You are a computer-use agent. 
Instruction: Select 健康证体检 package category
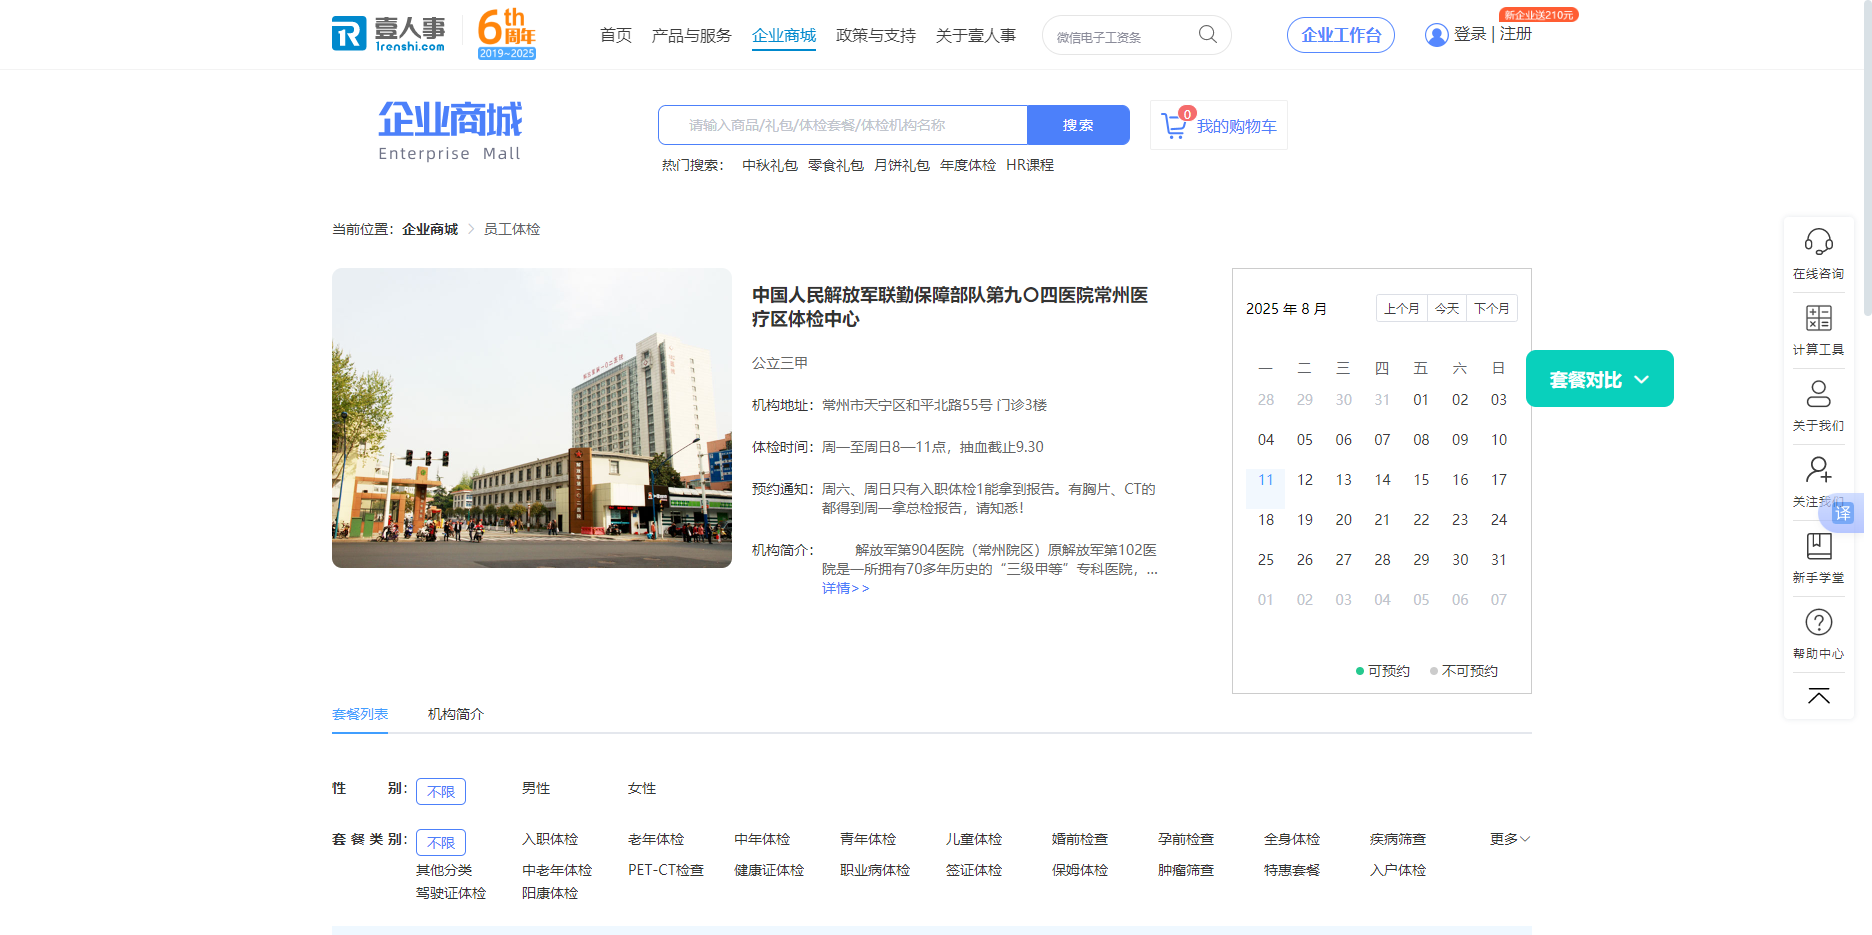769,870
